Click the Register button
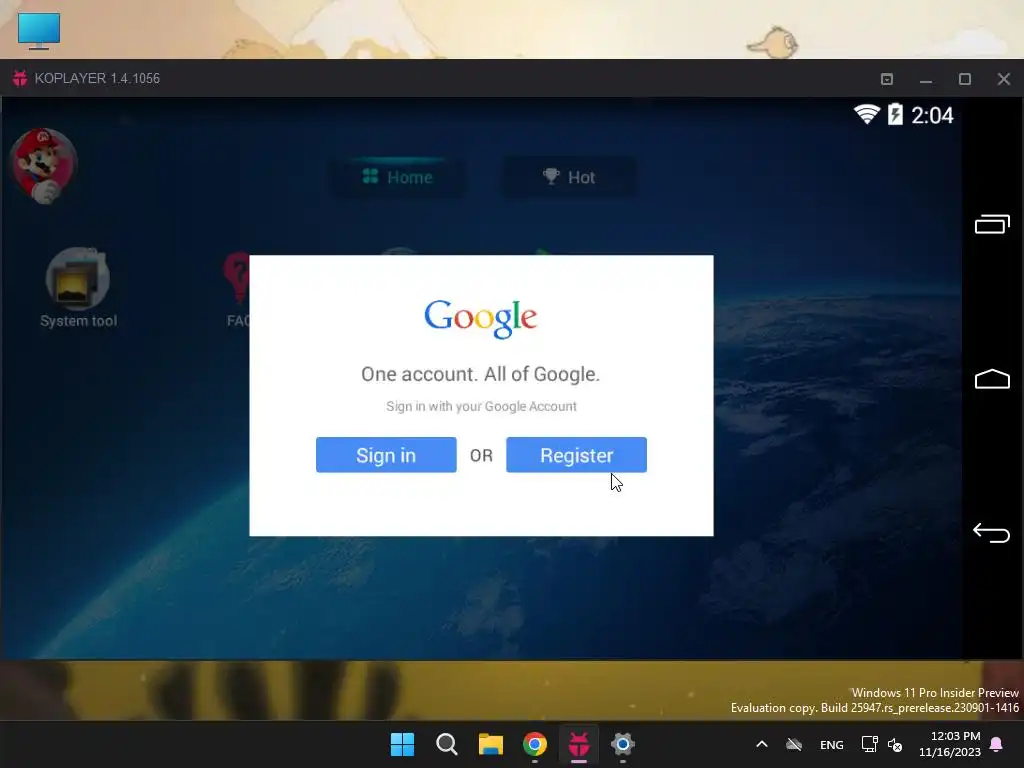The height and width of the screenshot is (768, 1024). (576, 455)
